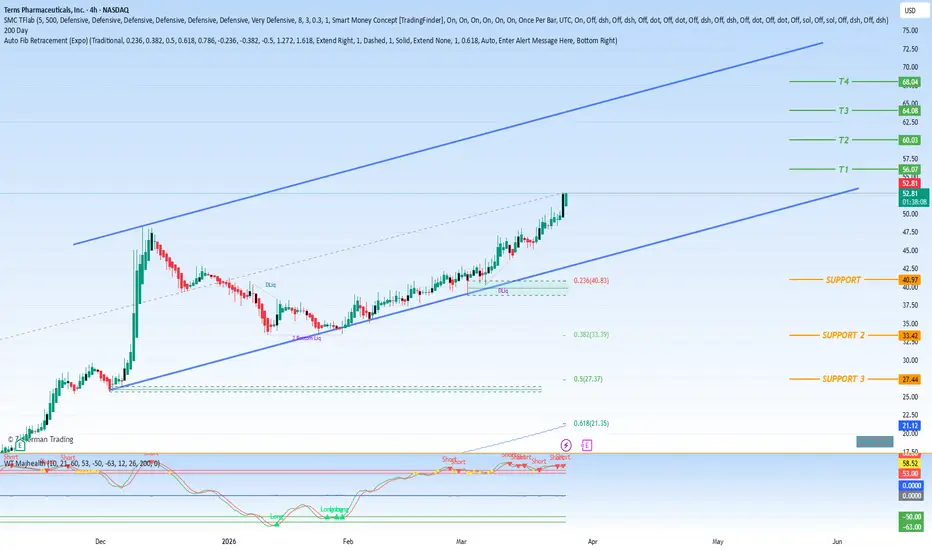Click the red 52.81 price tag
Viewport: 932px width, 550px height.
tap(910, 183)
